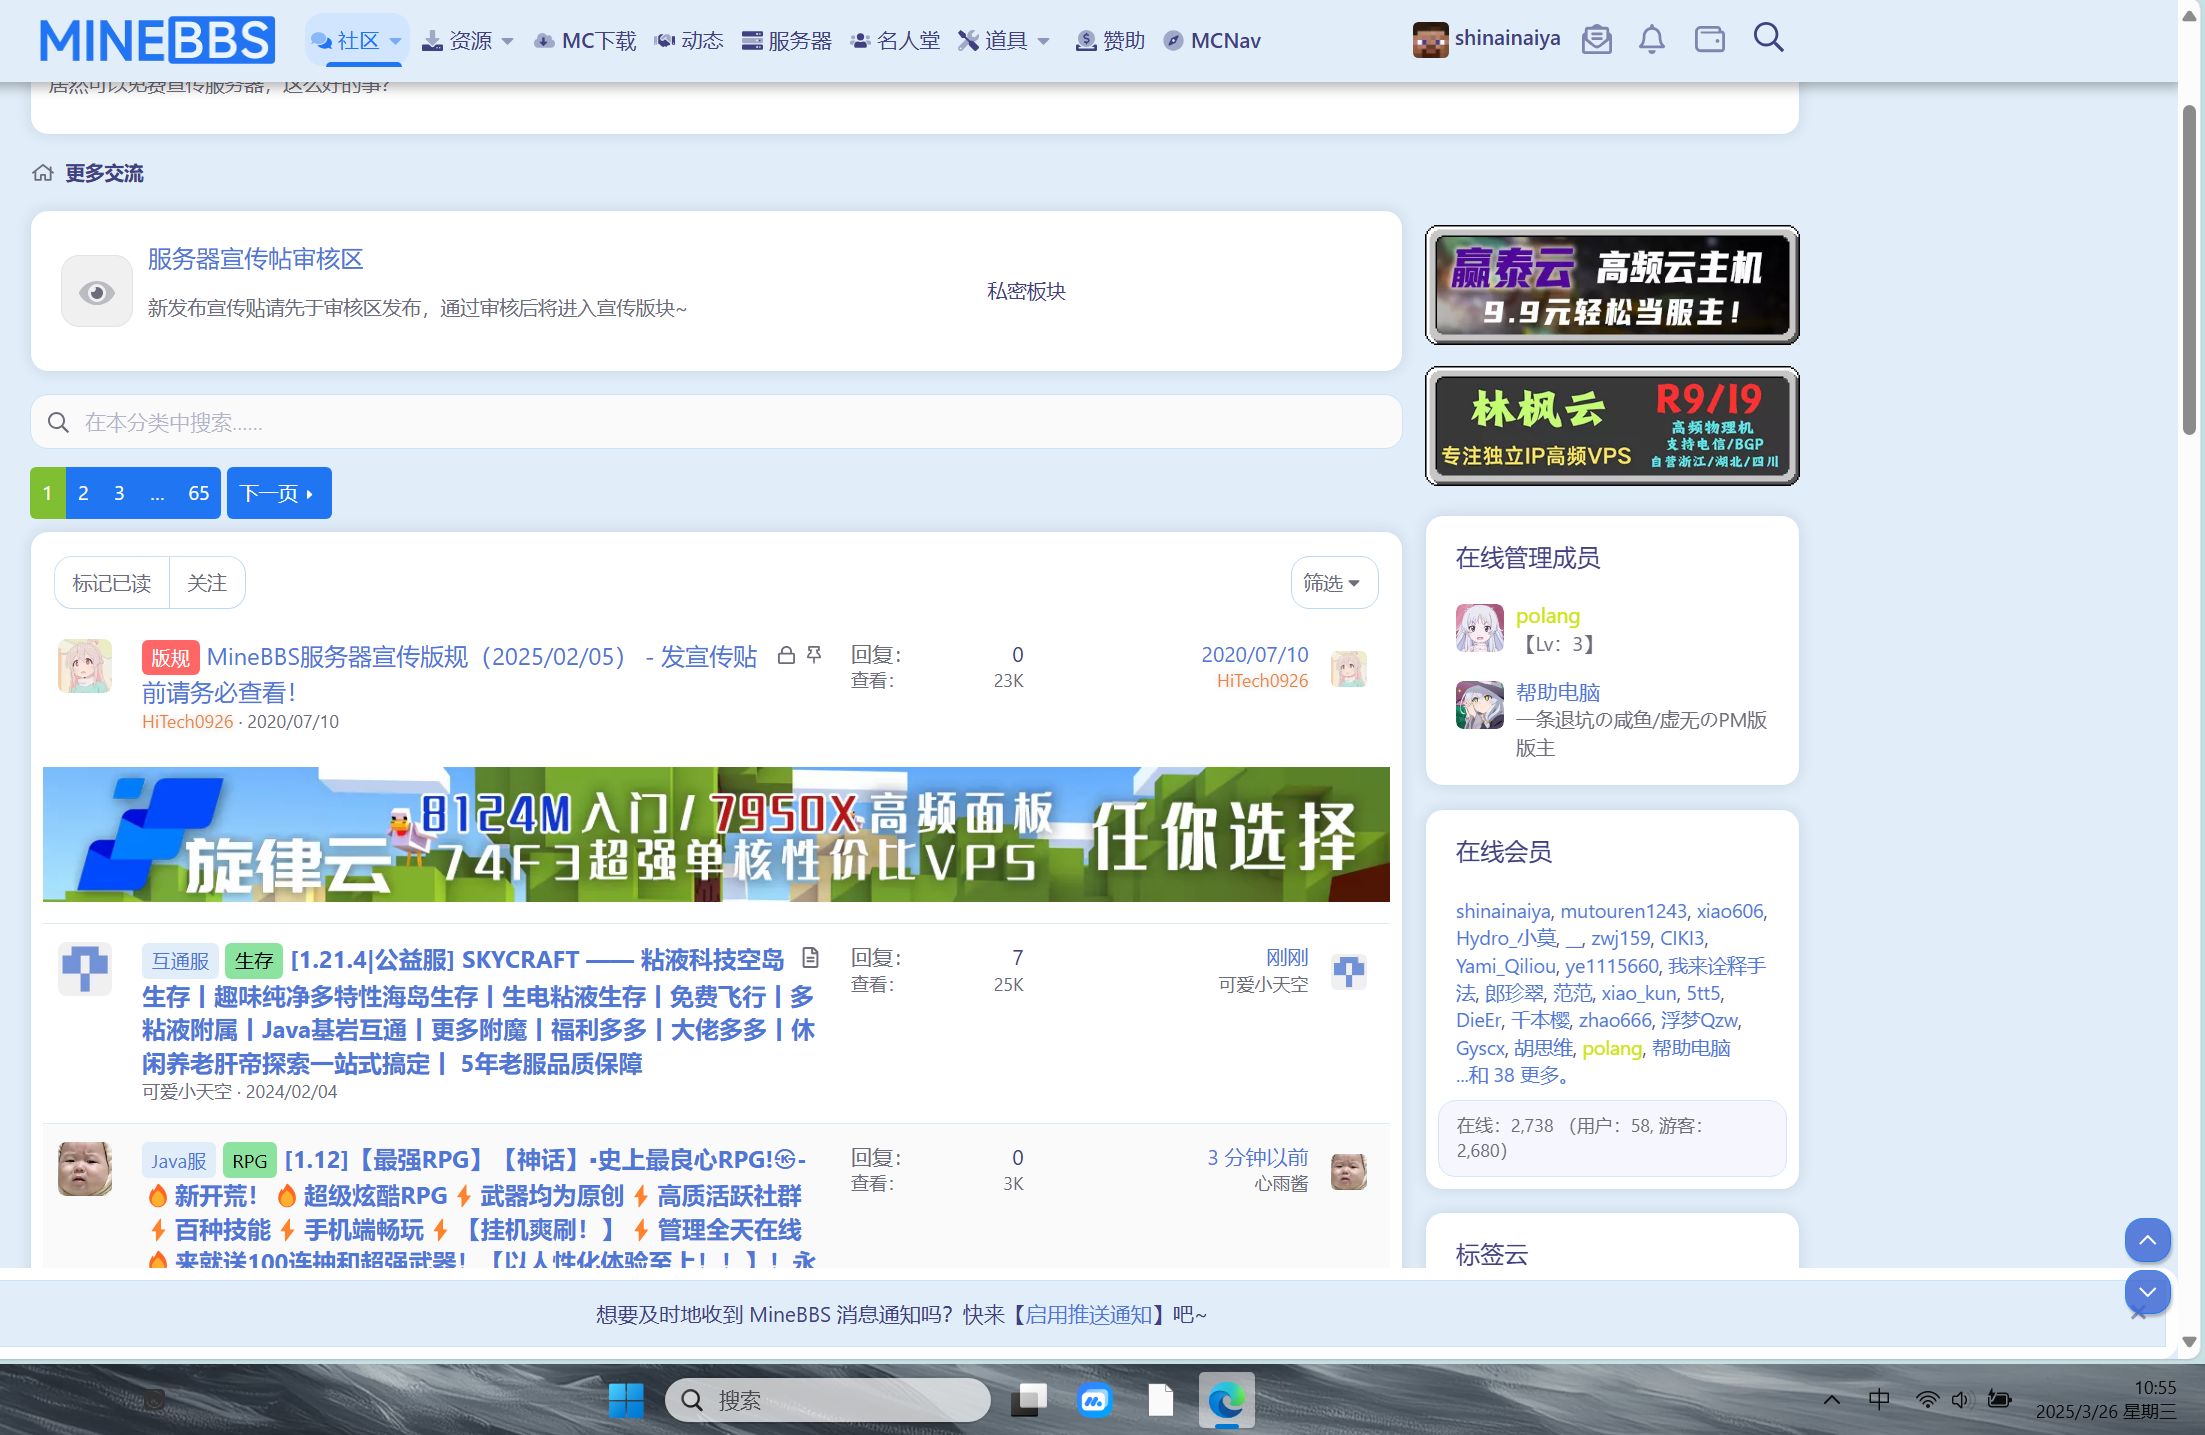Click the MineBBS logo
2205x1435 pixels.
[x=157, y=41]
